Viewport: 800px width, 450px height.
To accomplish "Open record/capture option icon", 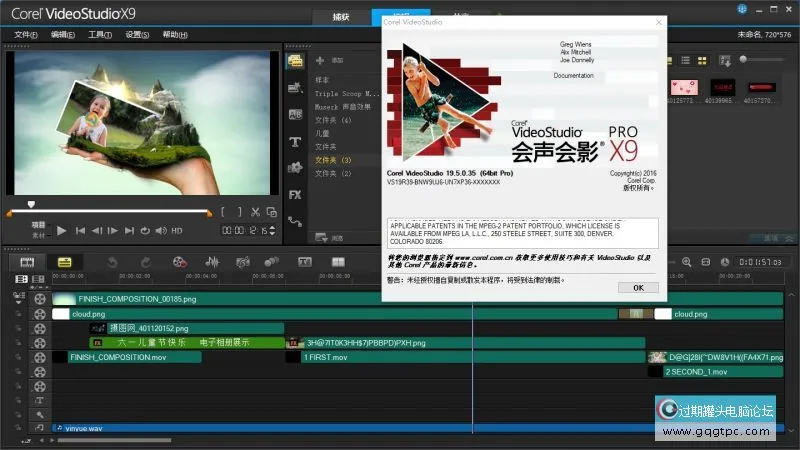I will [x=179, y=262].
